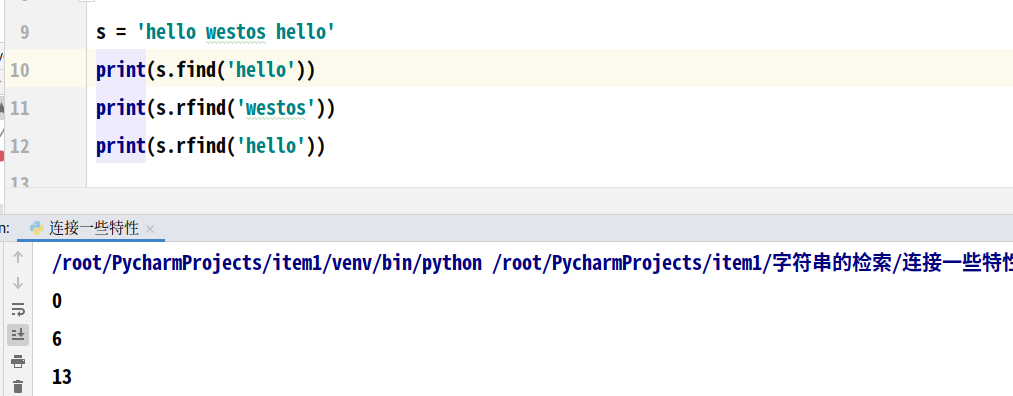Click output value 6
Screen dimensions: 1013x396
click(x=57, y=339)
